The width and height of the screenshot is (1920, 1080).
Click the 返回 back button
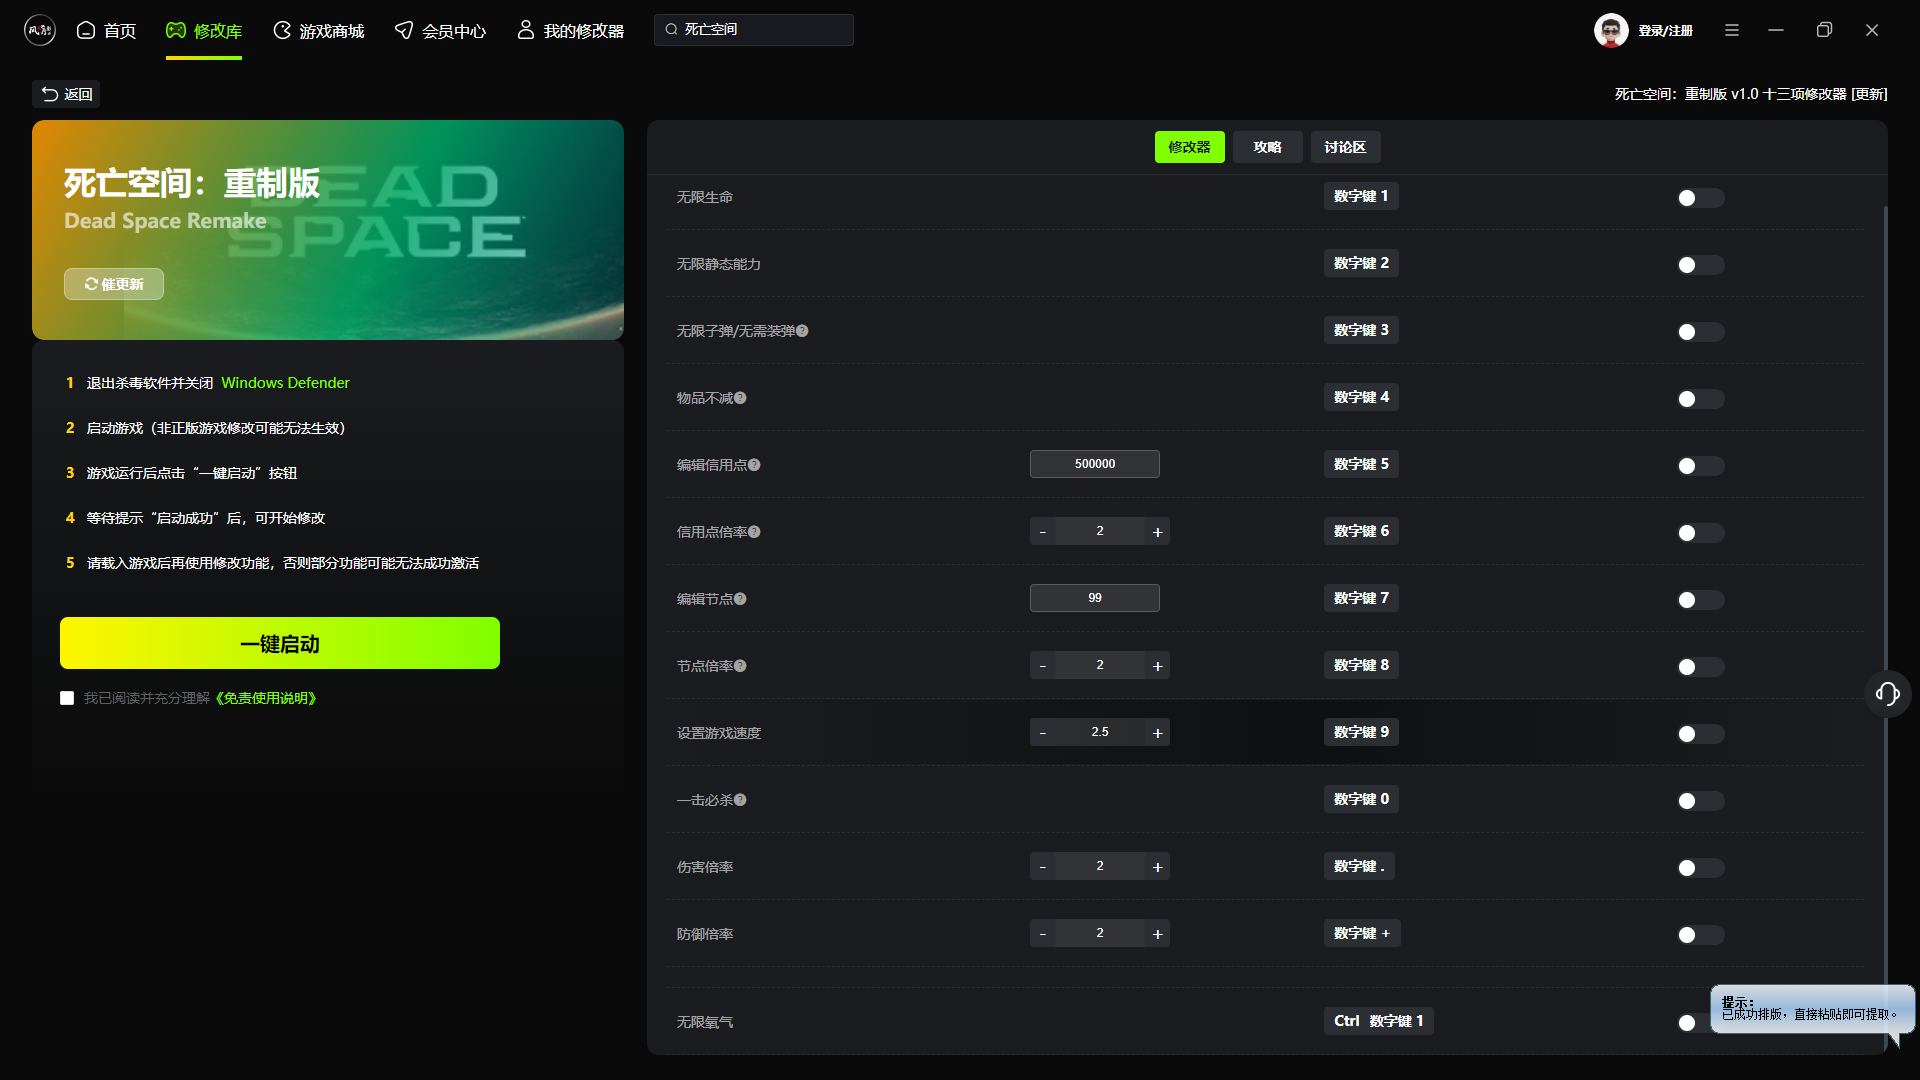tap(66, 94)
